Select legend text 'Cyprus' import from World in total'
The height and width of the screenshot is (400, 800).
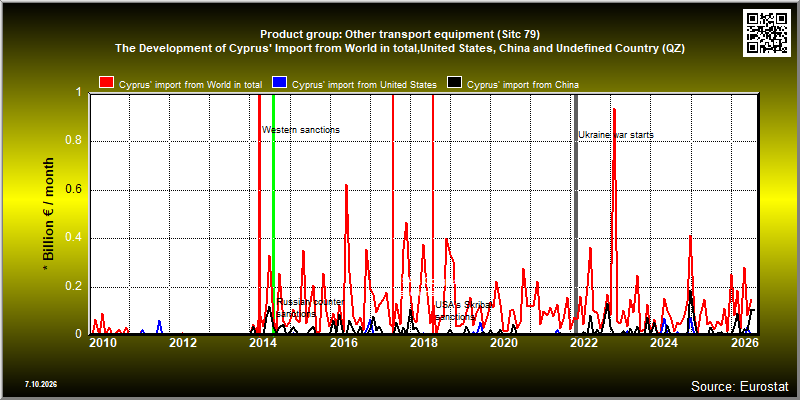click(x=190, y=85)
